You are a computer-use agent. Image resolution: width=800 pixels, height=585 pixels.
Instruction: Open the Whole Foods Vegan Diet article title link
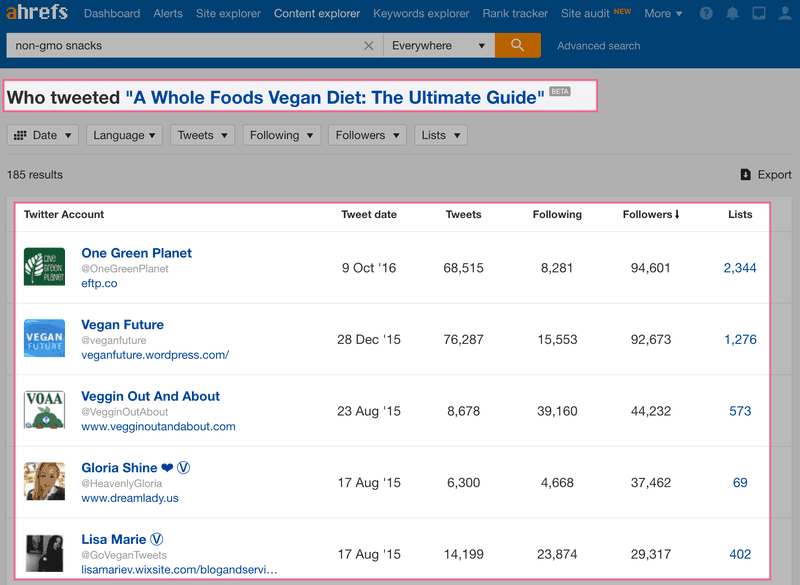click(335, 97)
